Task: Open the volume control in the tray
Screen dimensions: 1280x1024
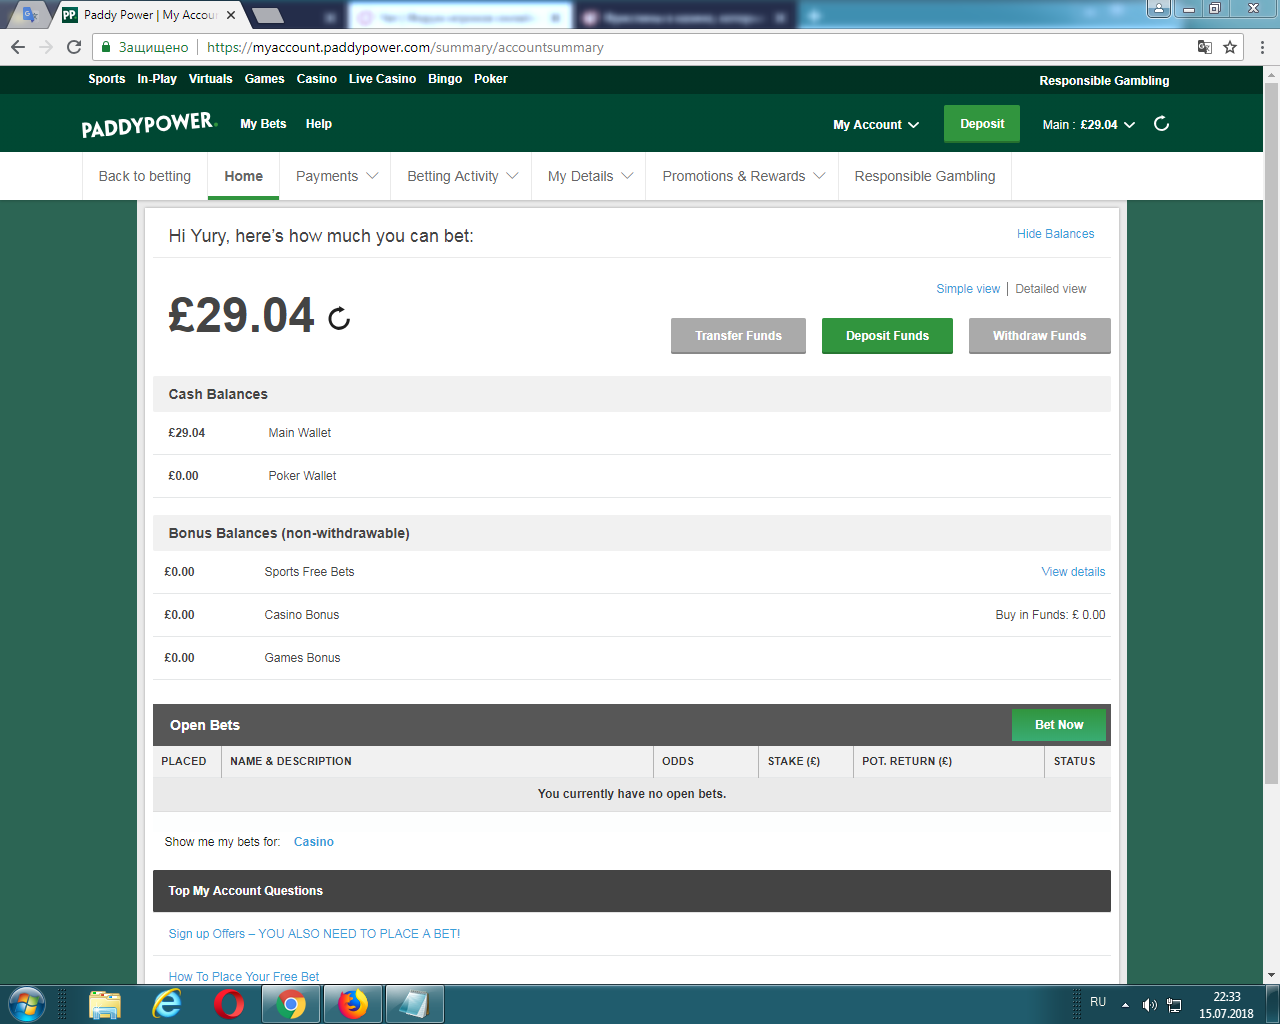Action: click(x=1149, y=1005)
